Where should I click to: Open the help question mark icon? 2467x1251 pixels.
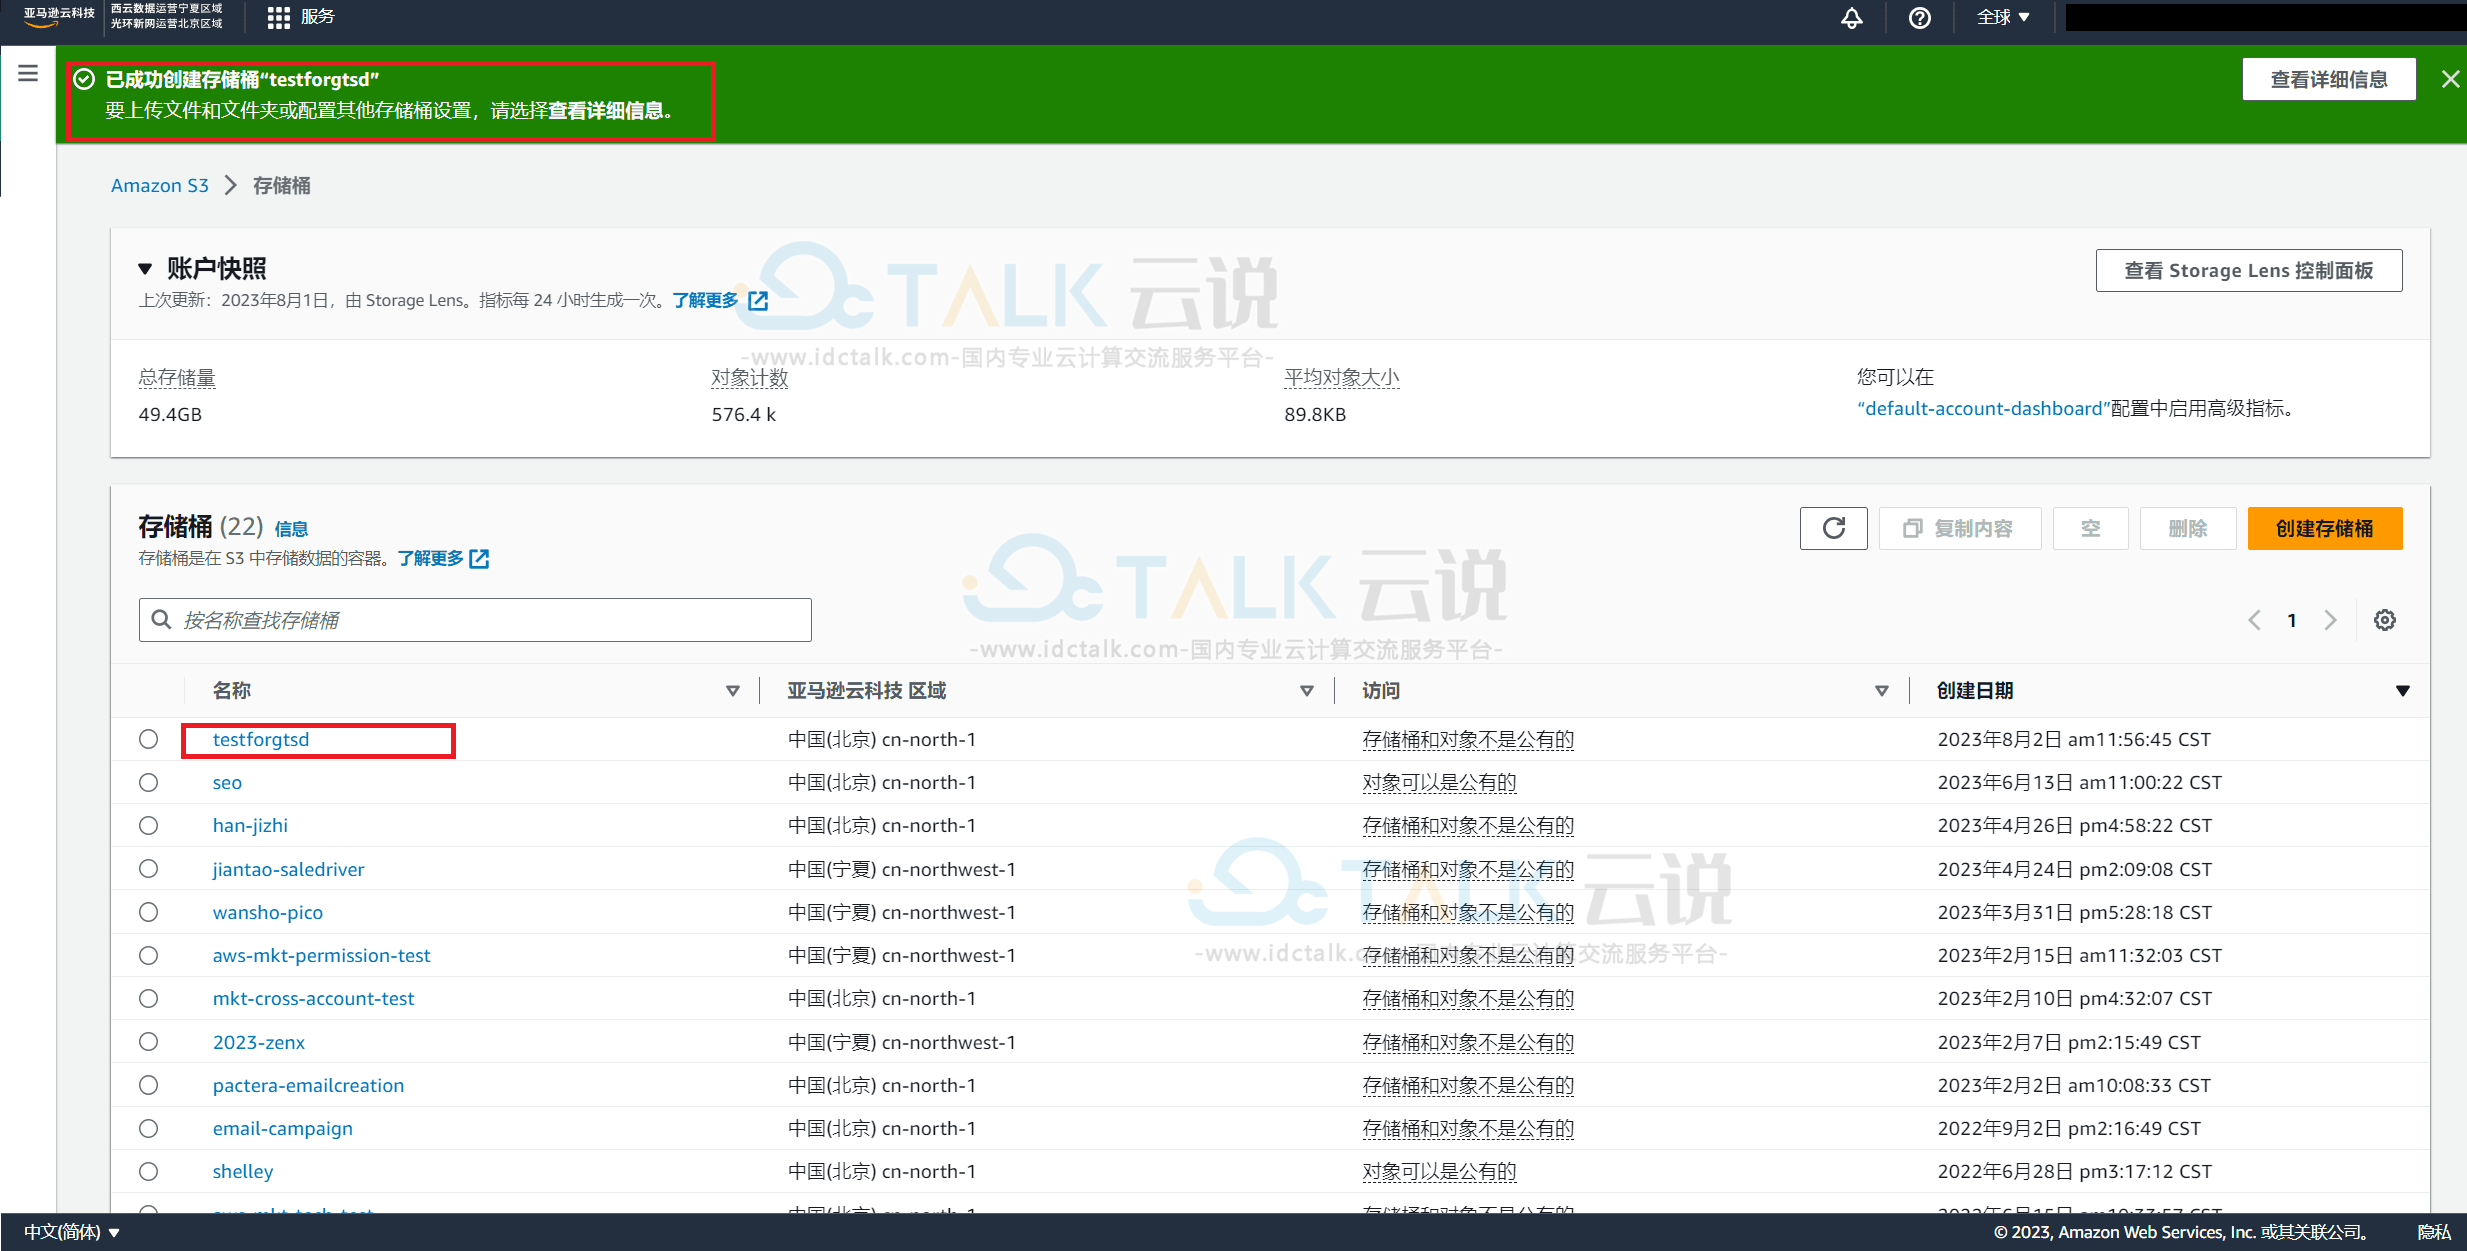point(1919,18)
